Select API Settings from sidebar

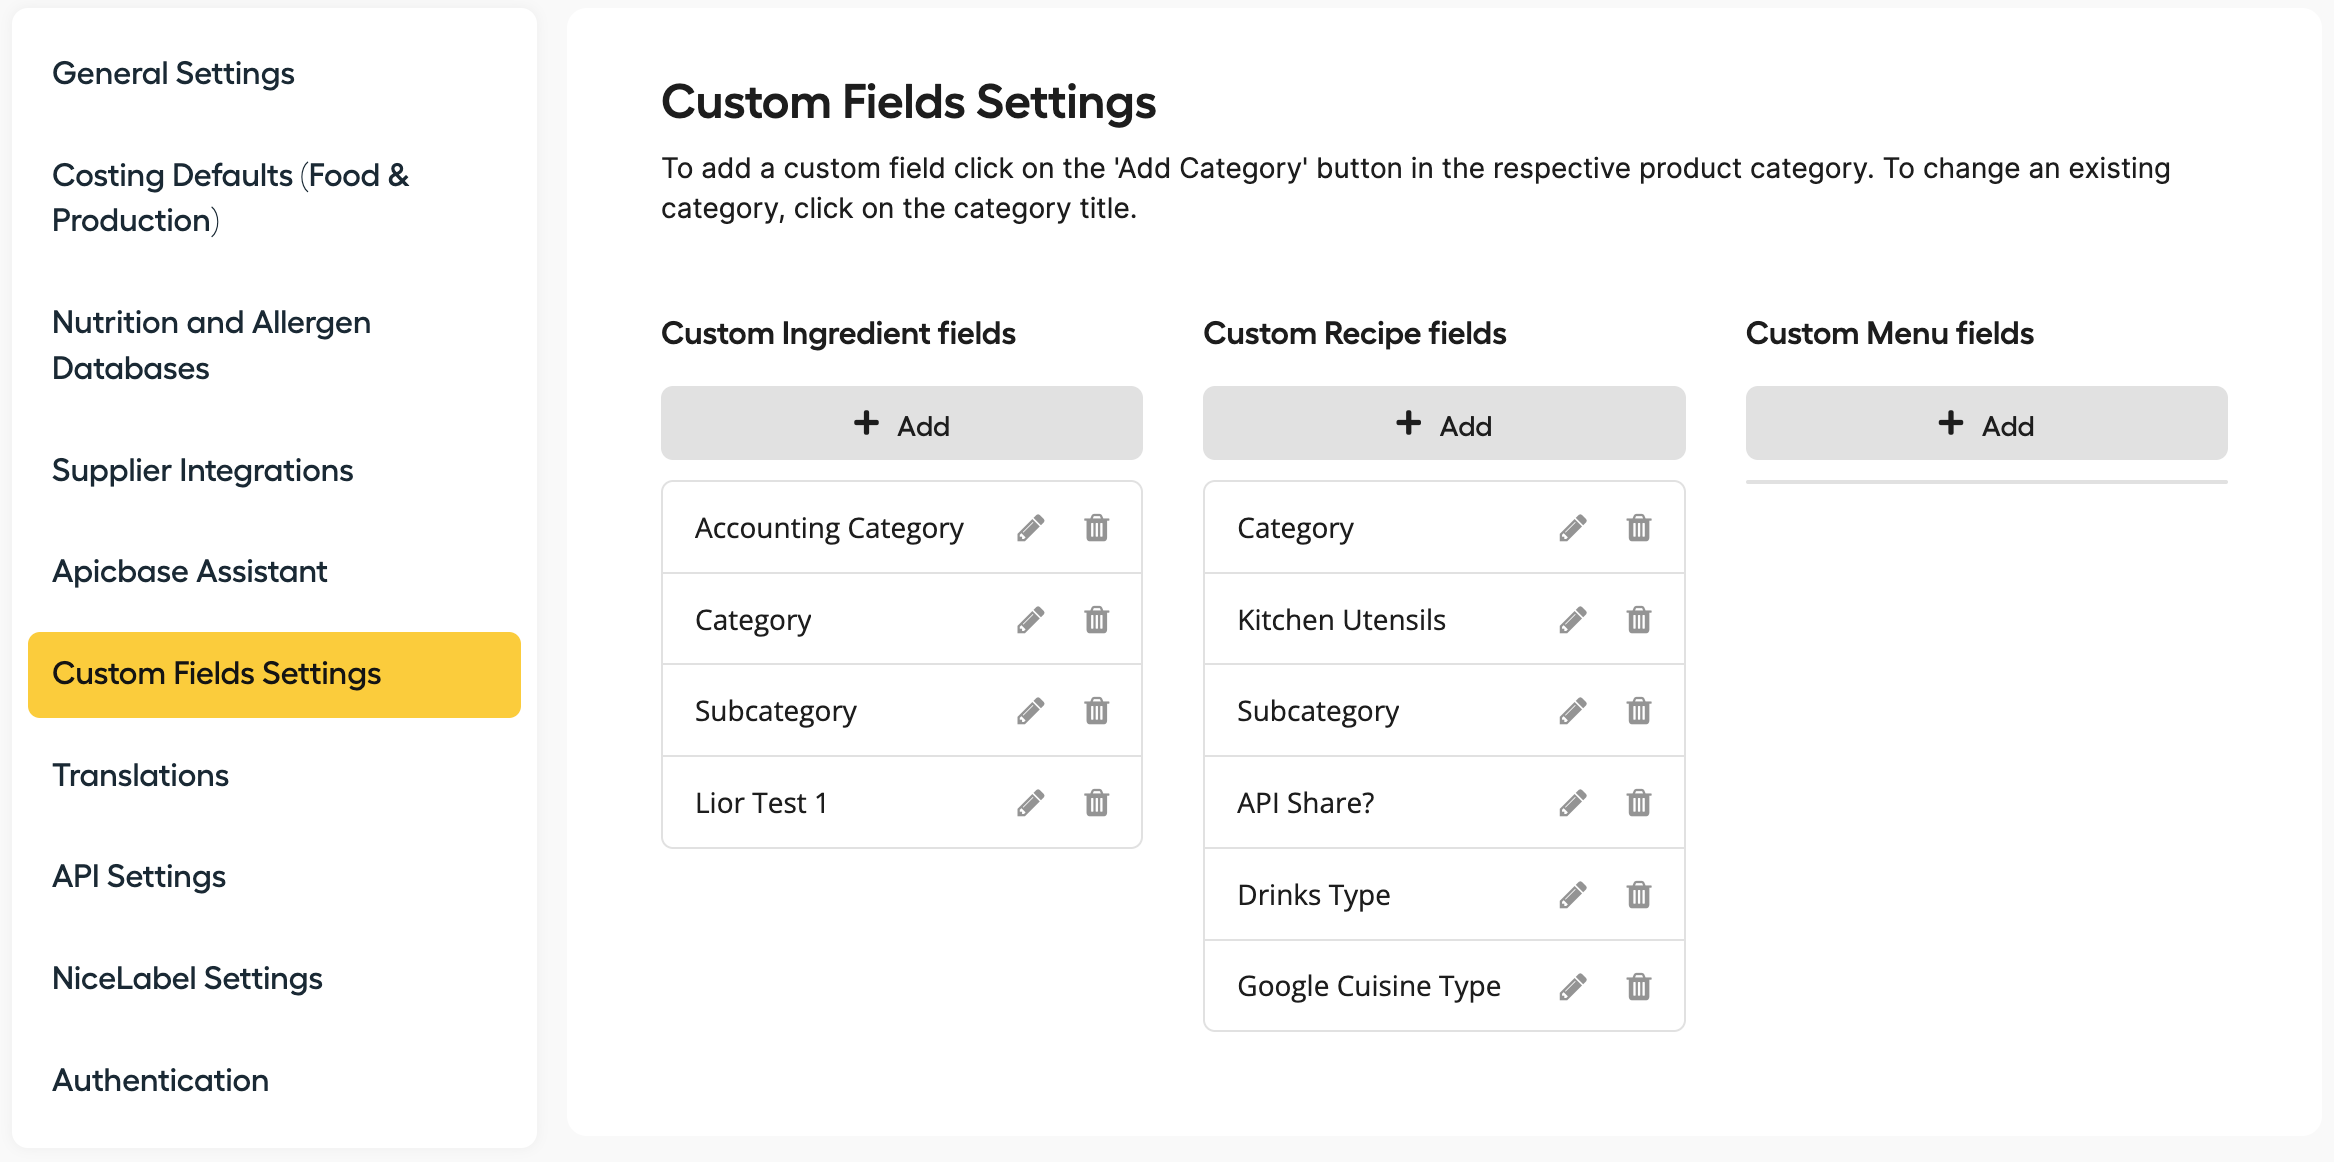[x=139, y=876]
